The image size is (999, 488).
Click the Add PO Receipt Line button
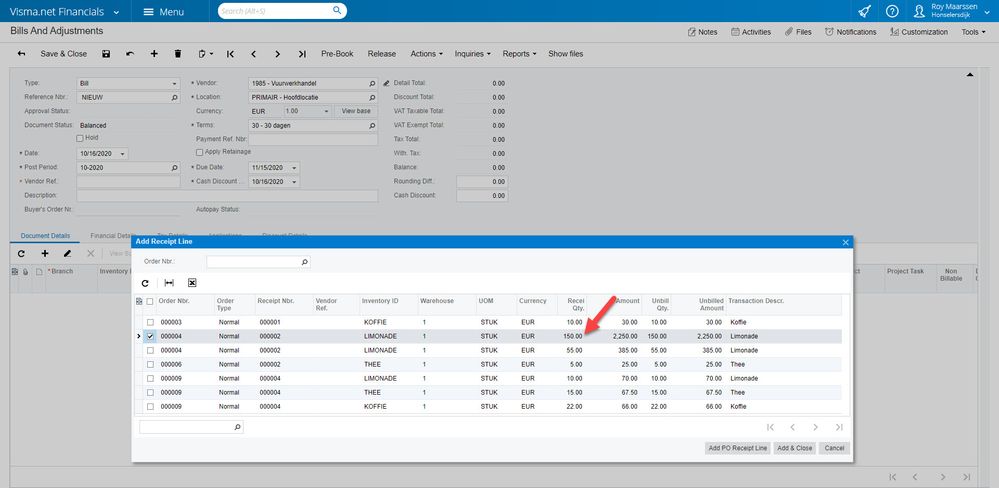point(737,448)
